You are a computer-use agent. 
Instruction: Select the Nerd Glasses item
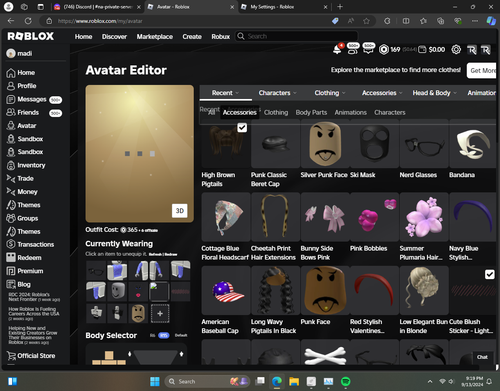[x=424, y=144]
